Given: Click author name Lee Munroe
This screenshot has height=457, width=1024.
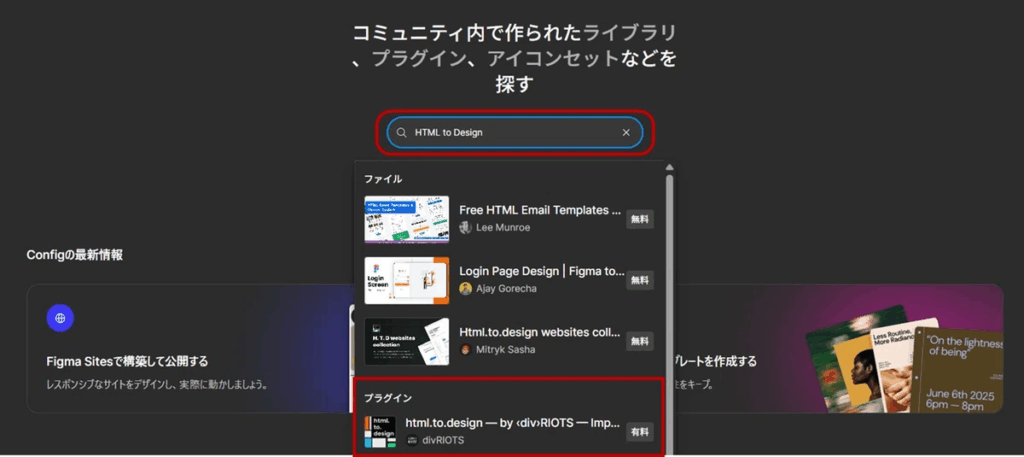Looking at the screenshot, I should click(503, 228).
